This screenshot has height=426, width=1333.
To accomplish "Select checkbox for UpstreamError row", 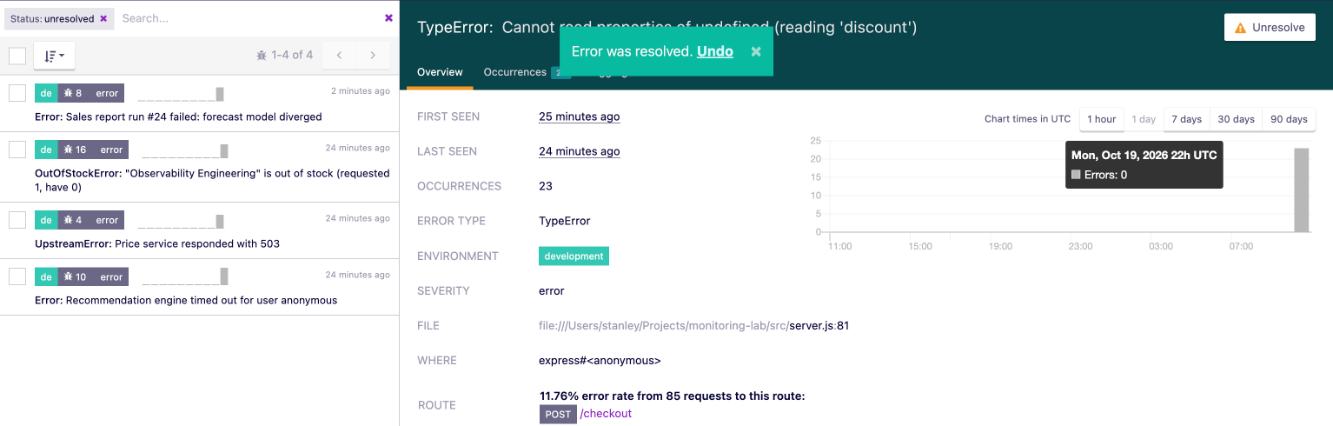I will pyautogui.click(x=17, y=219).
